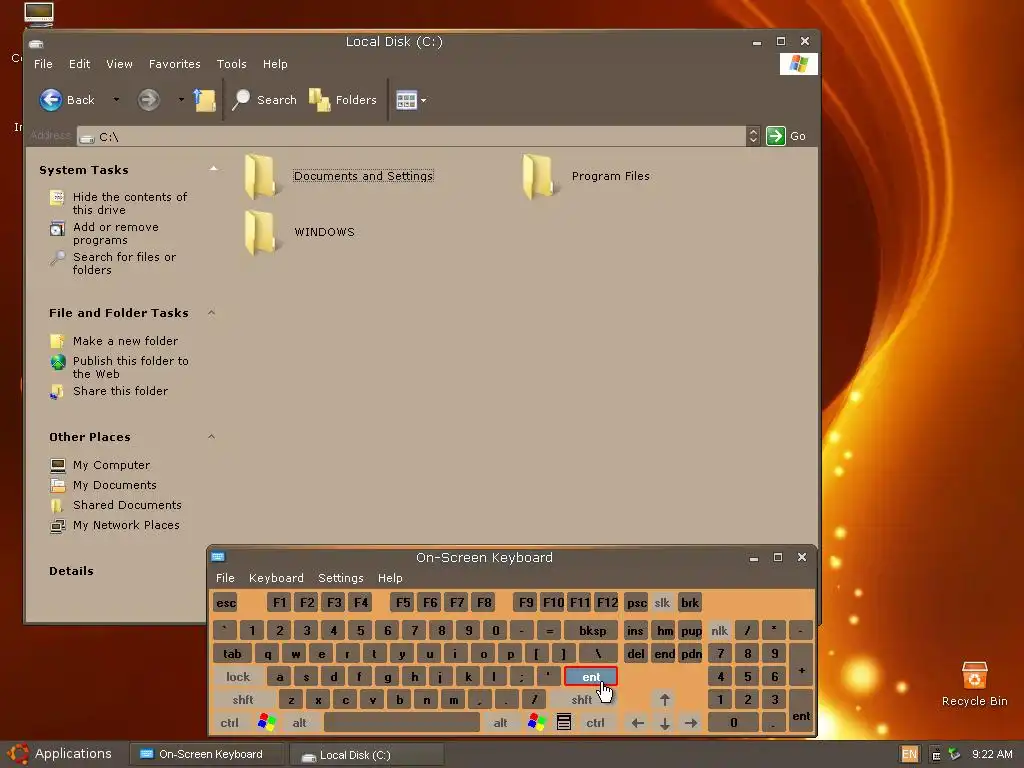This screenshot has height=768, width=1024.
Task: Click the esc key on On-Screen Keyboard
Action: coord(225,603)
